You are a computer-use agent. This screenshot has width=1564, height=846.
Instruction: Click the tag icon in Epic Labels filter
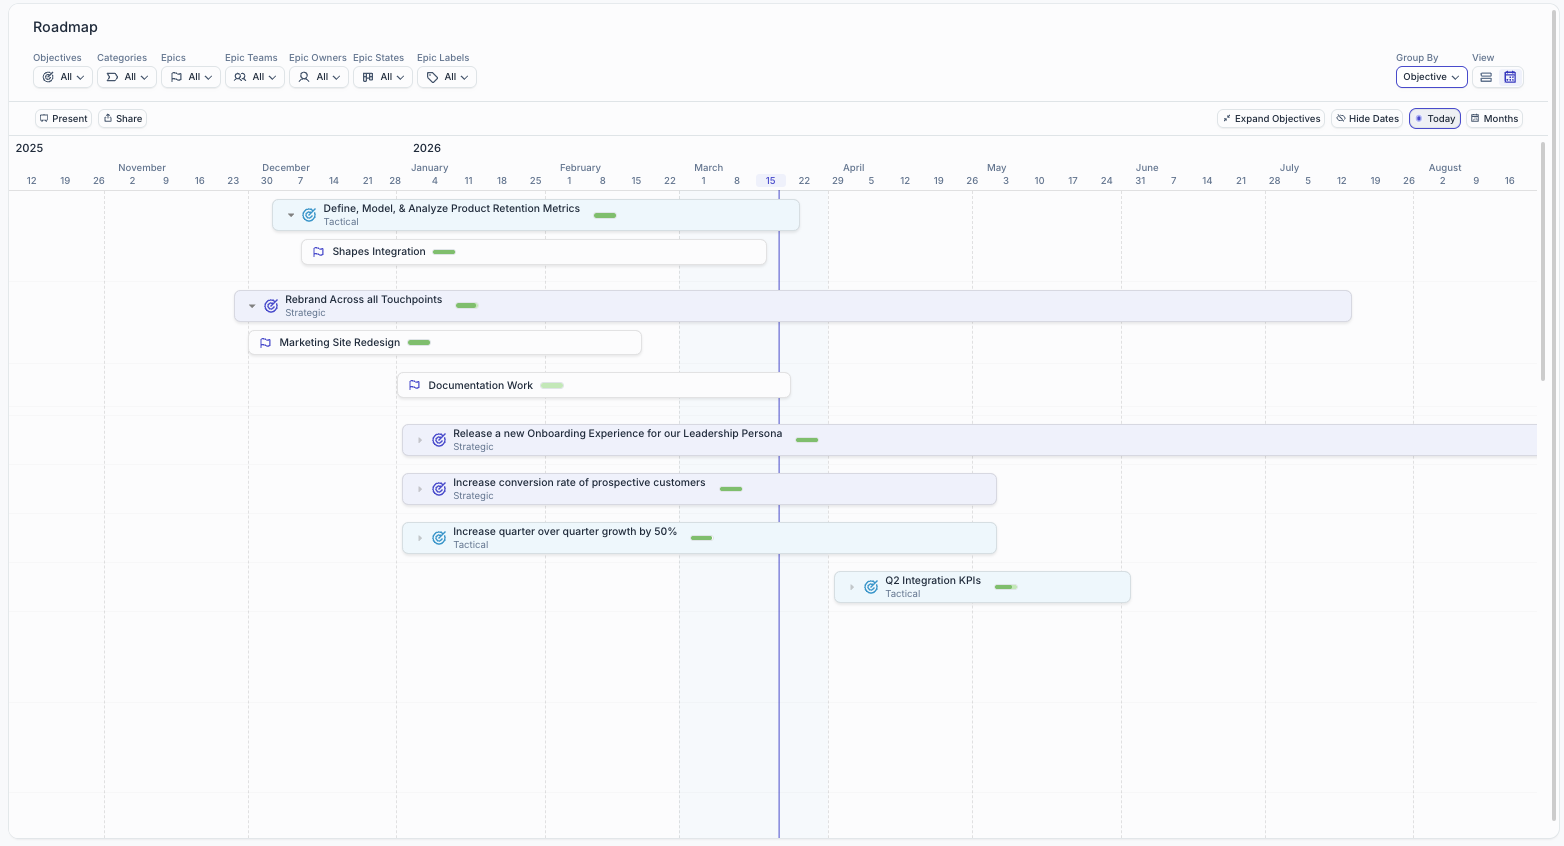point(432,77)
